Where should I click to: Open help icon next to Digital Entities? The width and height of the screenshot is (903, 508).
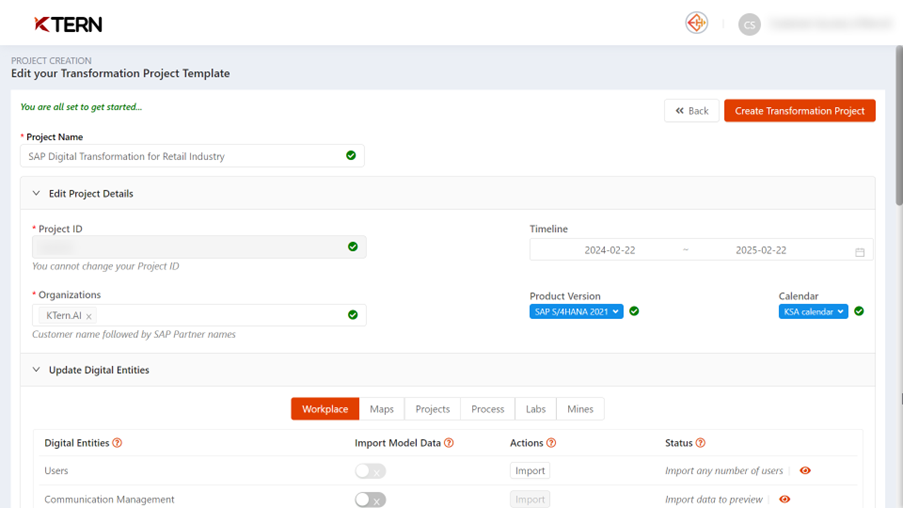pyautogui.click(x=117, y=443)
